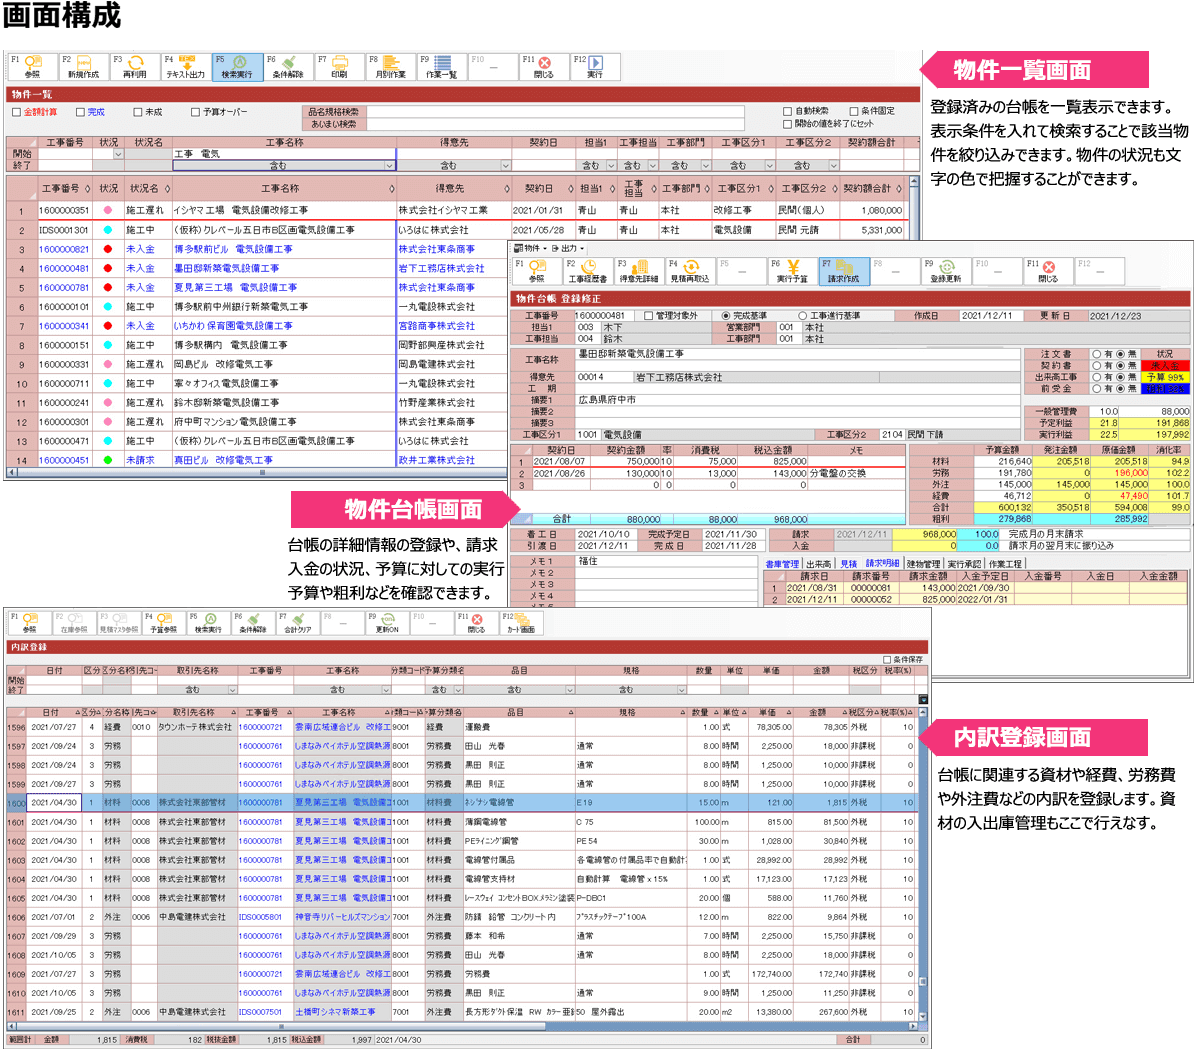Enable the 金額計算 checkbox
The image size is (1200, 1050).
click(16, 113)
